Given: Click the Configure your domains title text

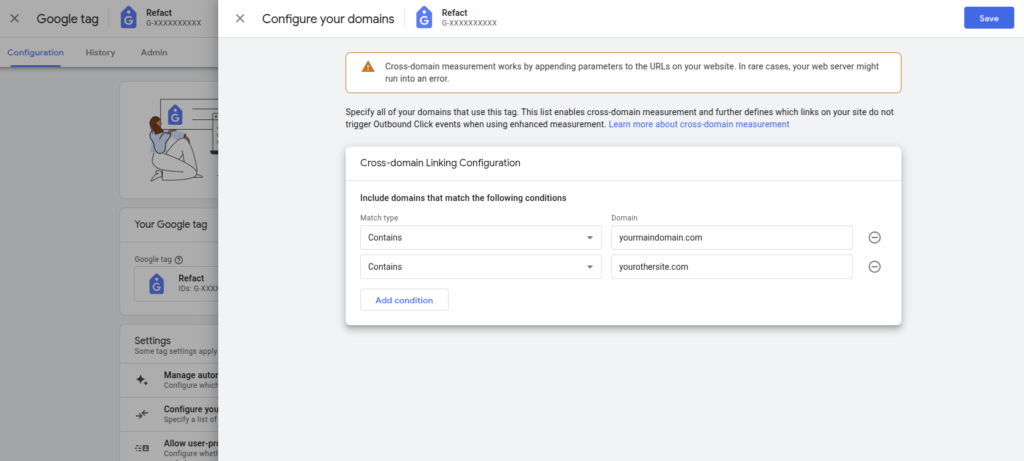Looking at the screenshot, I should point(328,19).
